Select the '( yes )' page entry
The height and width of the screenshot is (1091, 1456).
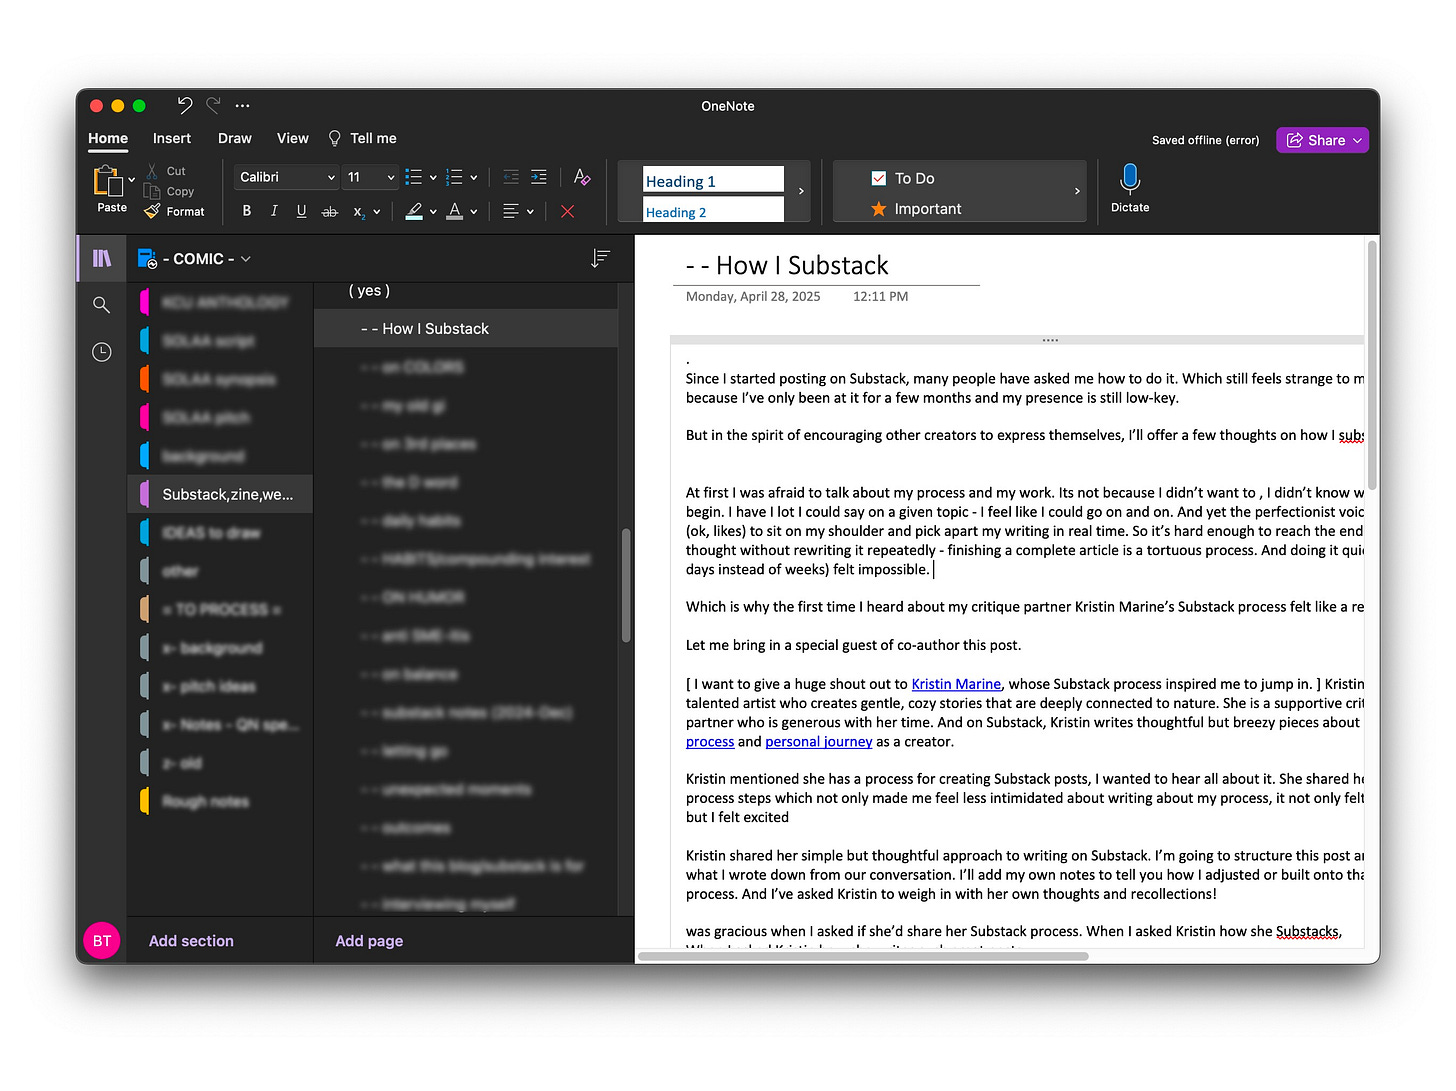point(369,290)
